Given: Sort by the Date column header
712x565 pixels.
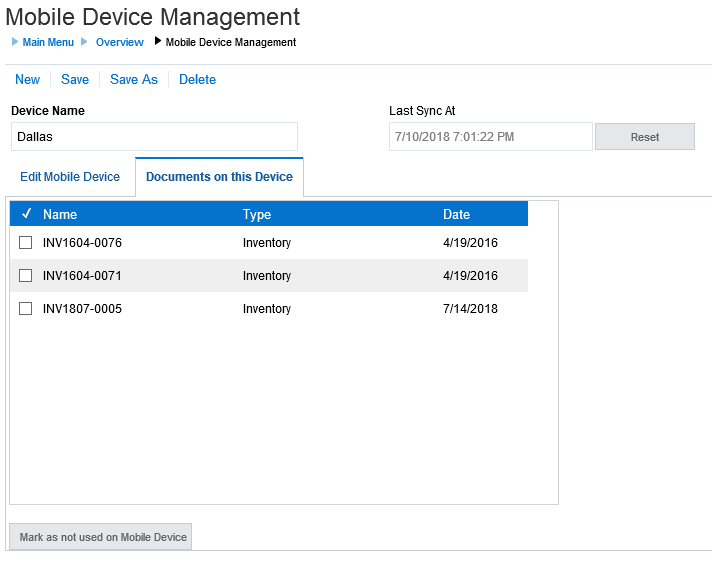Looking at the screenshot, I should tap(456, 214).
